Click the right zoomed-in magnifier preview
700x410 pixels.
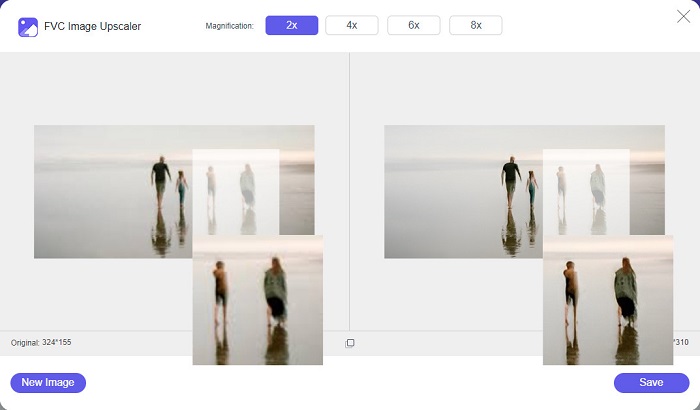click(607, 300)
